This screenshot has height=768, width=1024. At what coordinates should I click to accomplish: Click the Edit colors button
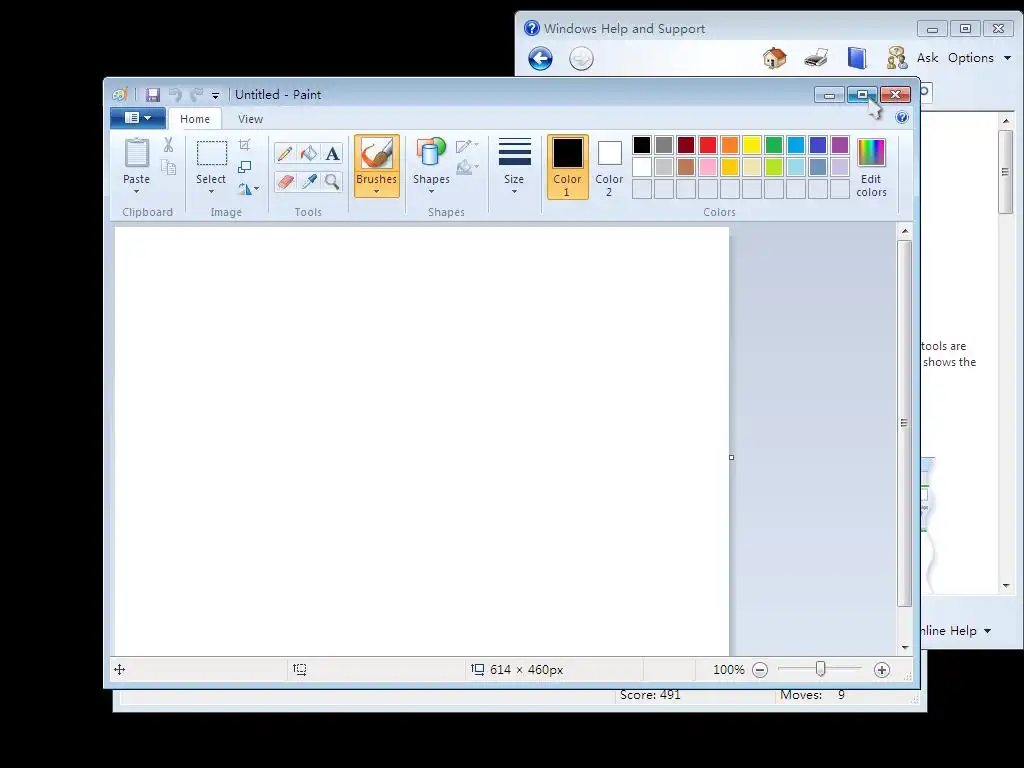pyautogui.click(x=871, y=167)
